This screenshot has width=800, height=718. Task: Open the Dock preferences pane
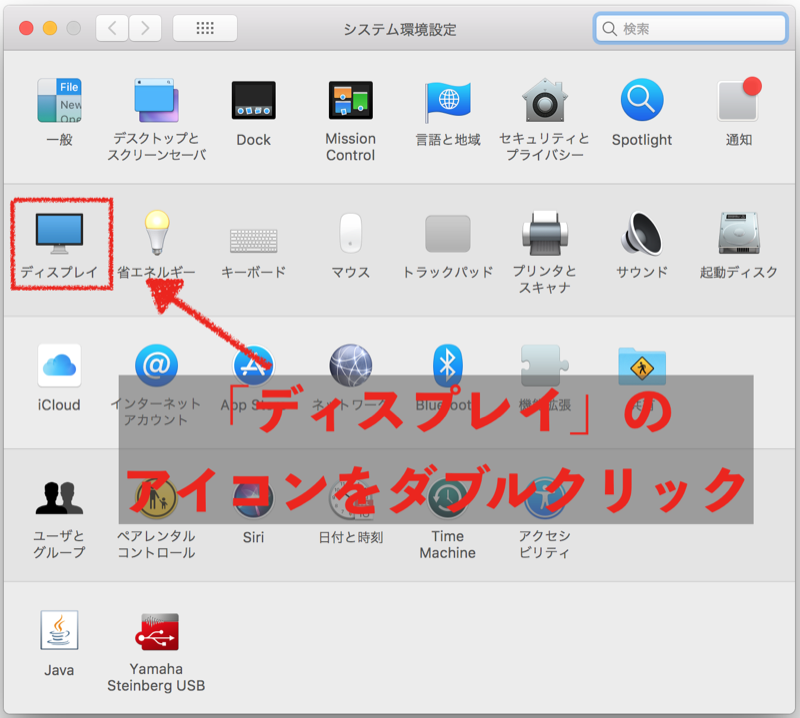coord(254,101)
